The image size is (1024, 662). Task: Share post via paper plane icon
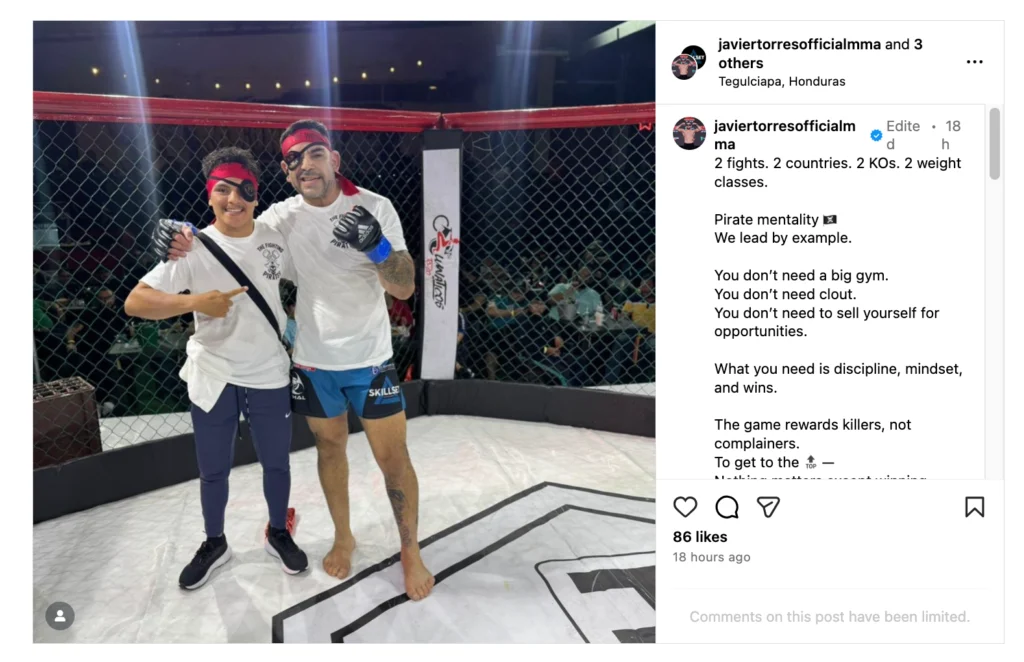click(768, 507)
